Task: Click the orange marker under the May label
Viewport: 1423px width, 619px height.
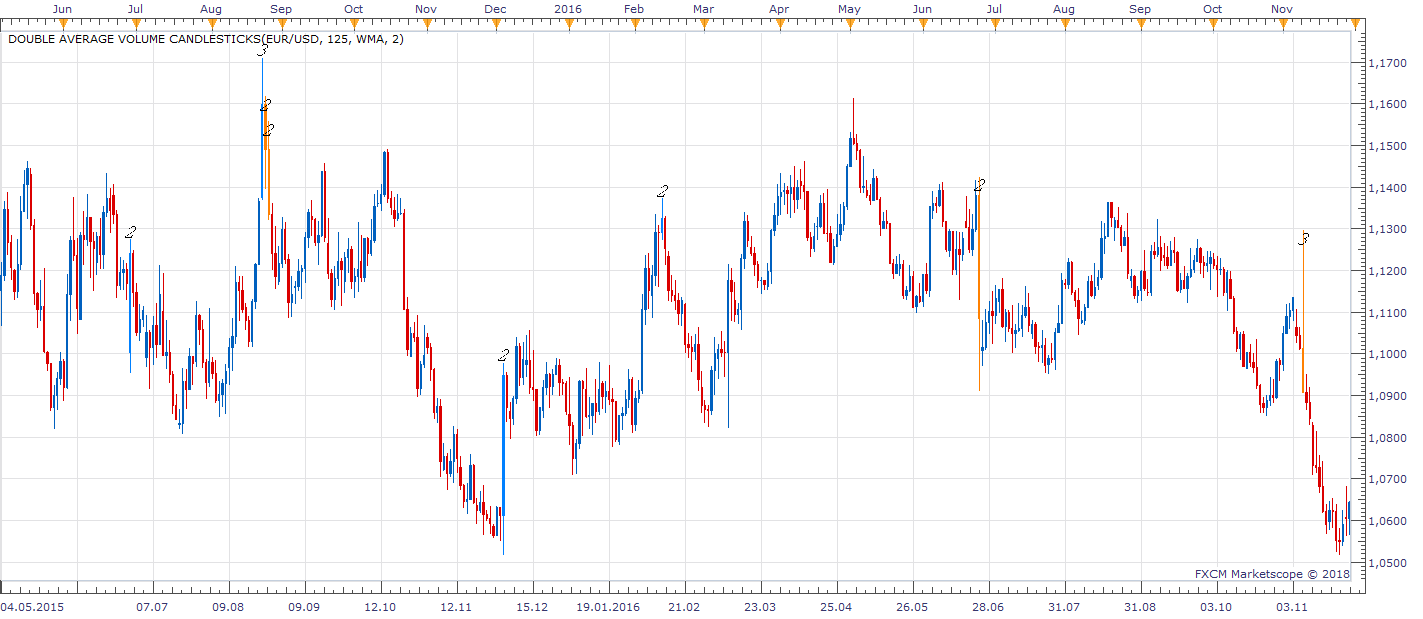Action: (850, 24)
